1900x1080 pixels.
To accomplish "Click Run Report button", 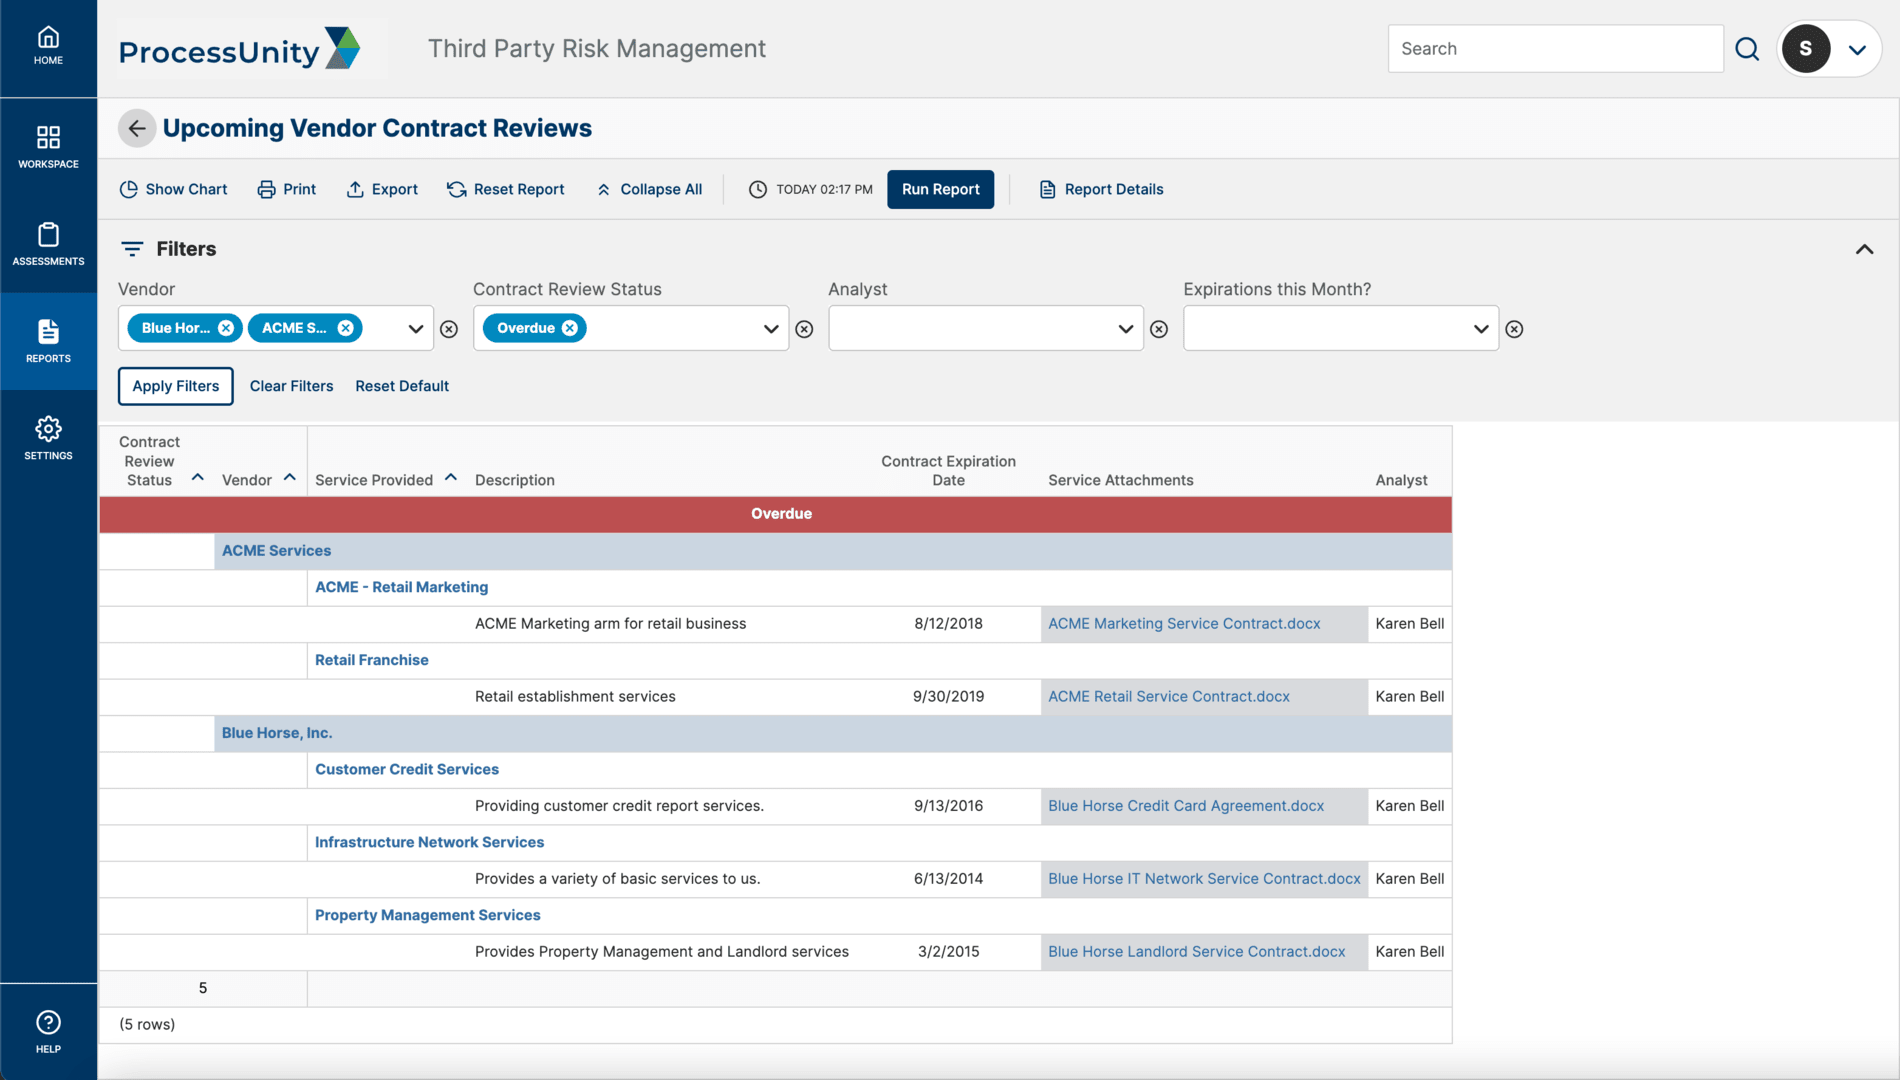I will pos(940,189).
